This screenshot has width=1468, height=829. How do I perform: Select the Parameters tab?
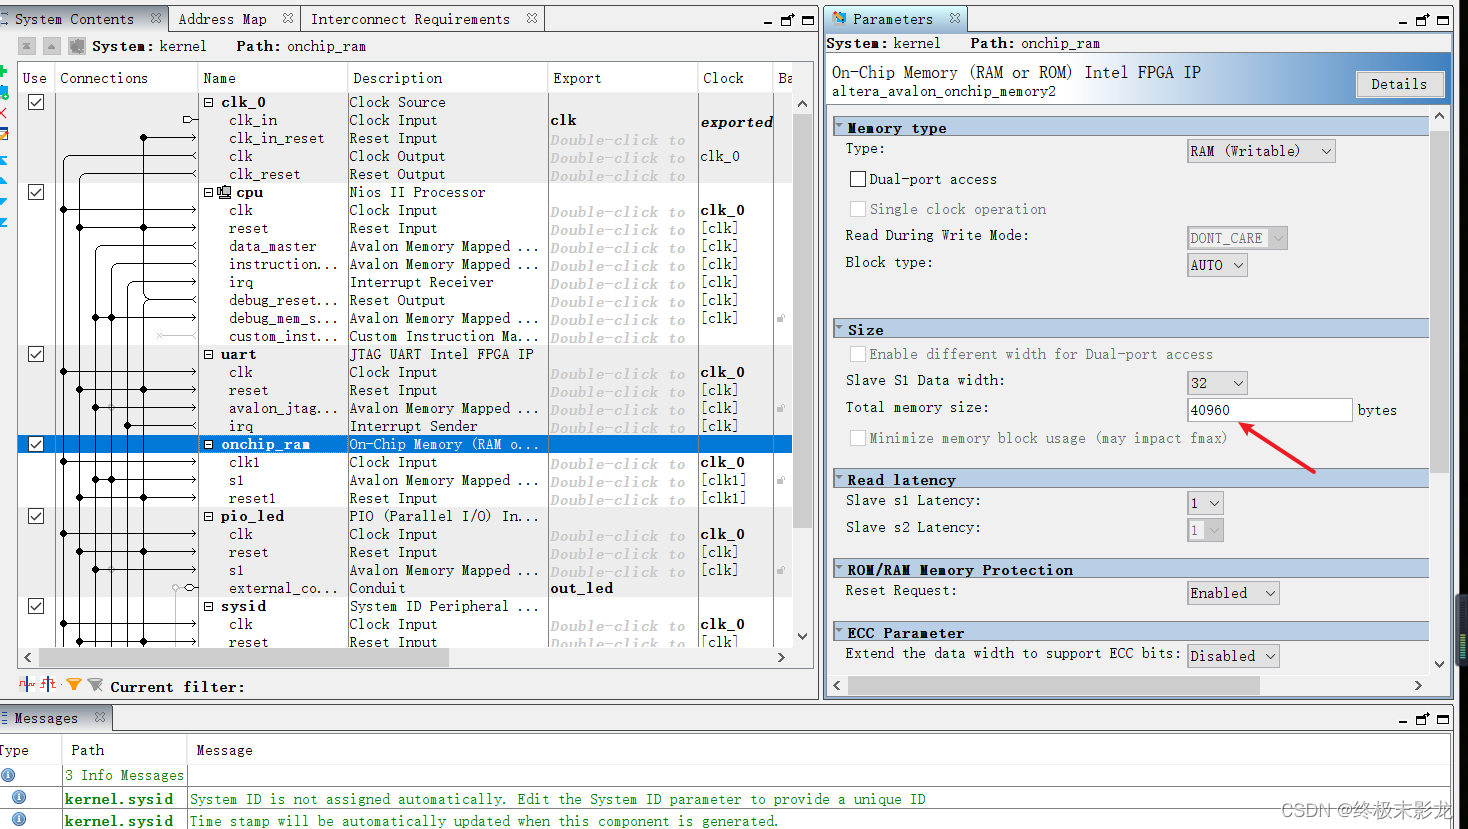(892, 19)
